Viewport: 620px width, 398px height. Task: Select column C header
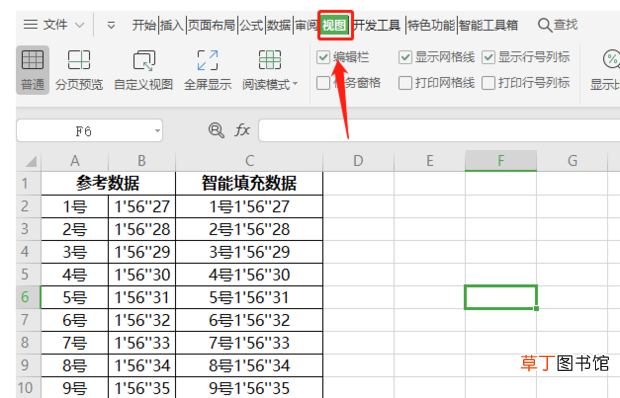point(249,161)
